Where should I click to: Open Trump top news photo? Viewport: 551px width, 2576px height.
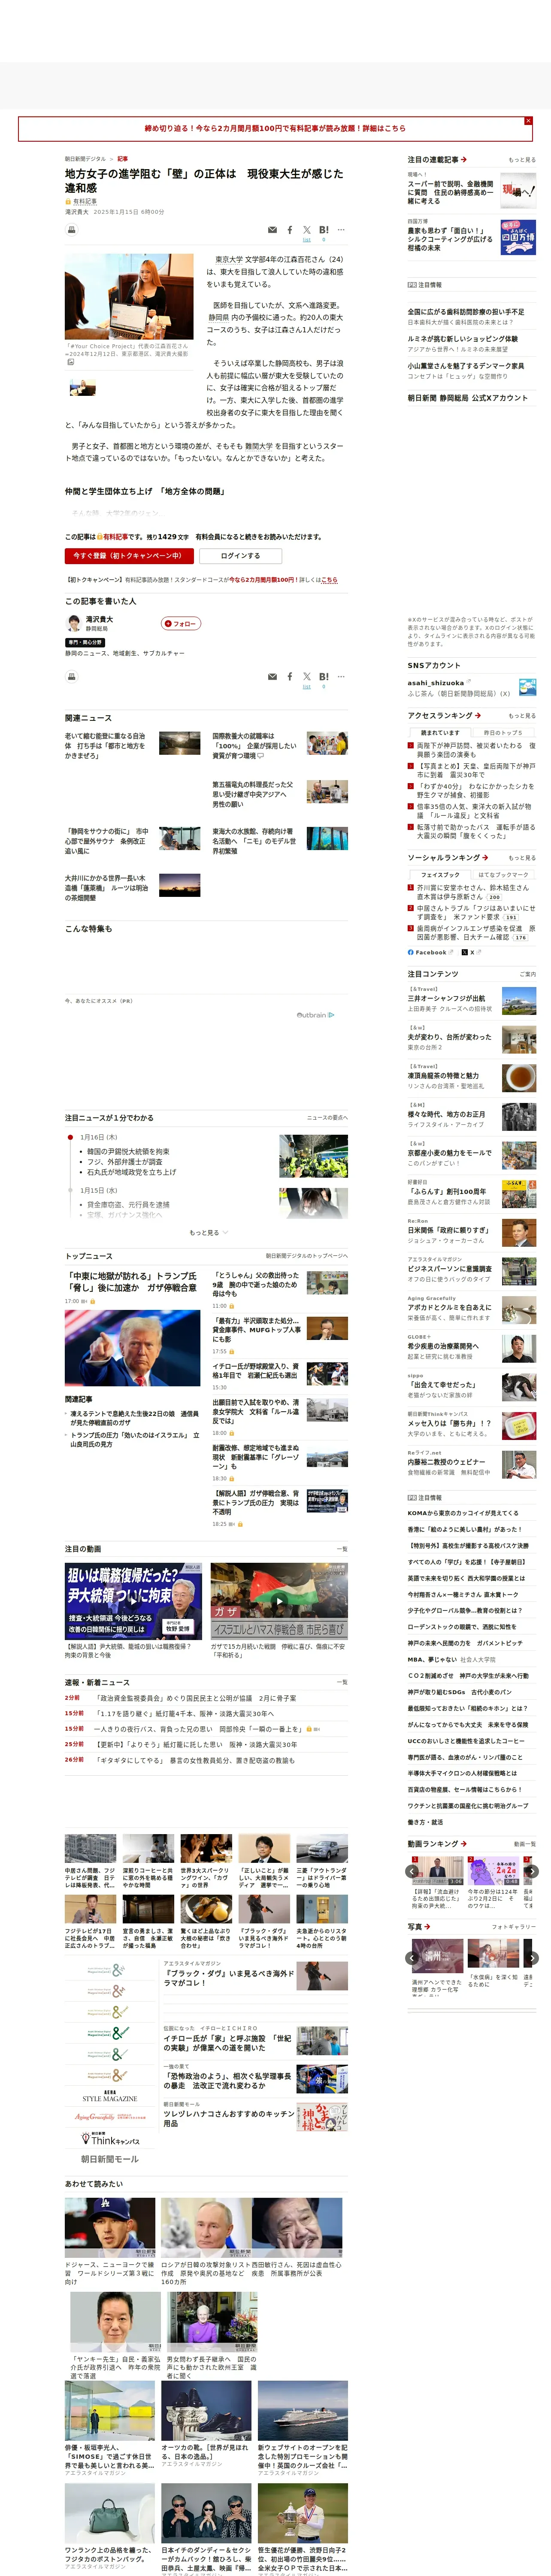coord(132,1348)
